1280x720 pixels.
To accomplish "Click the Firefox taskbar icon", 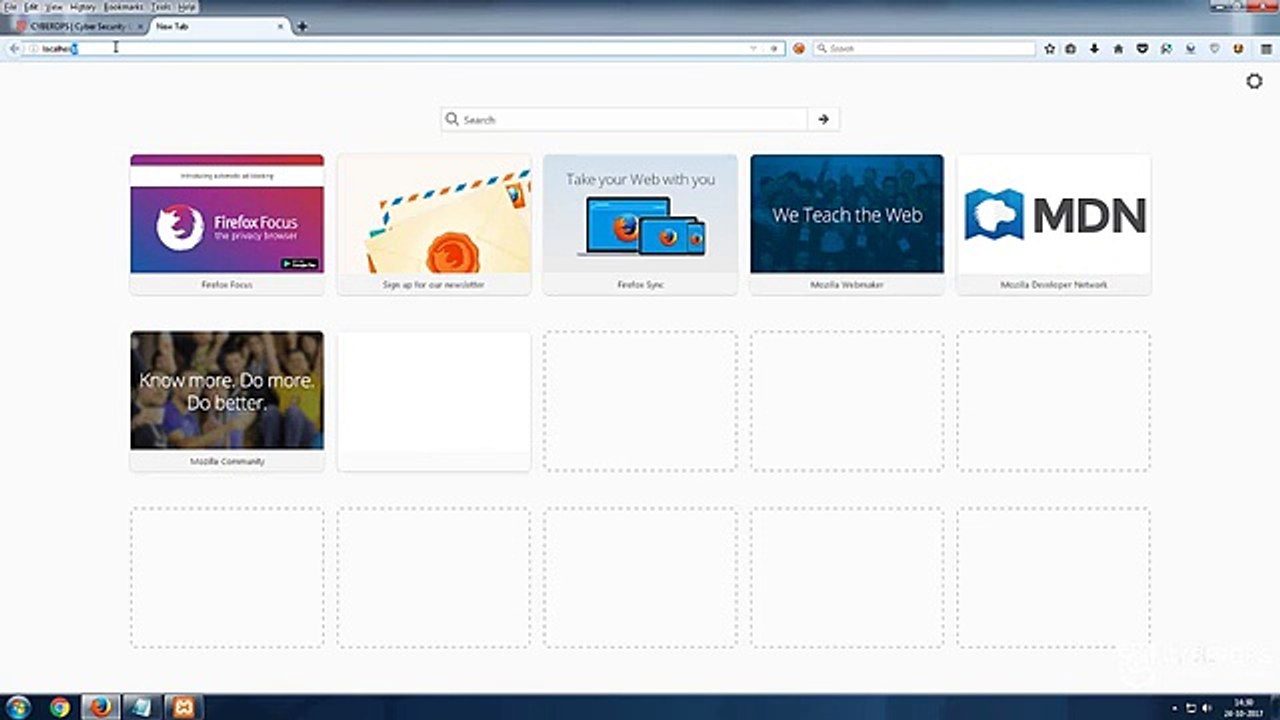I will 100,707.
